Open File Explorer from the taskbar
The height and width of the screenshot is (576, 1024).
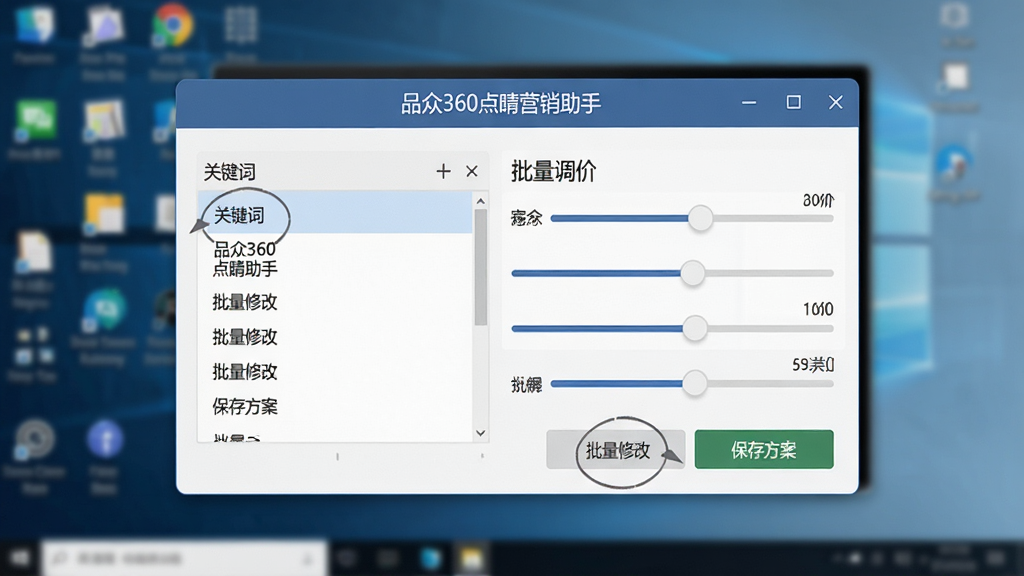tap(472, 558)
